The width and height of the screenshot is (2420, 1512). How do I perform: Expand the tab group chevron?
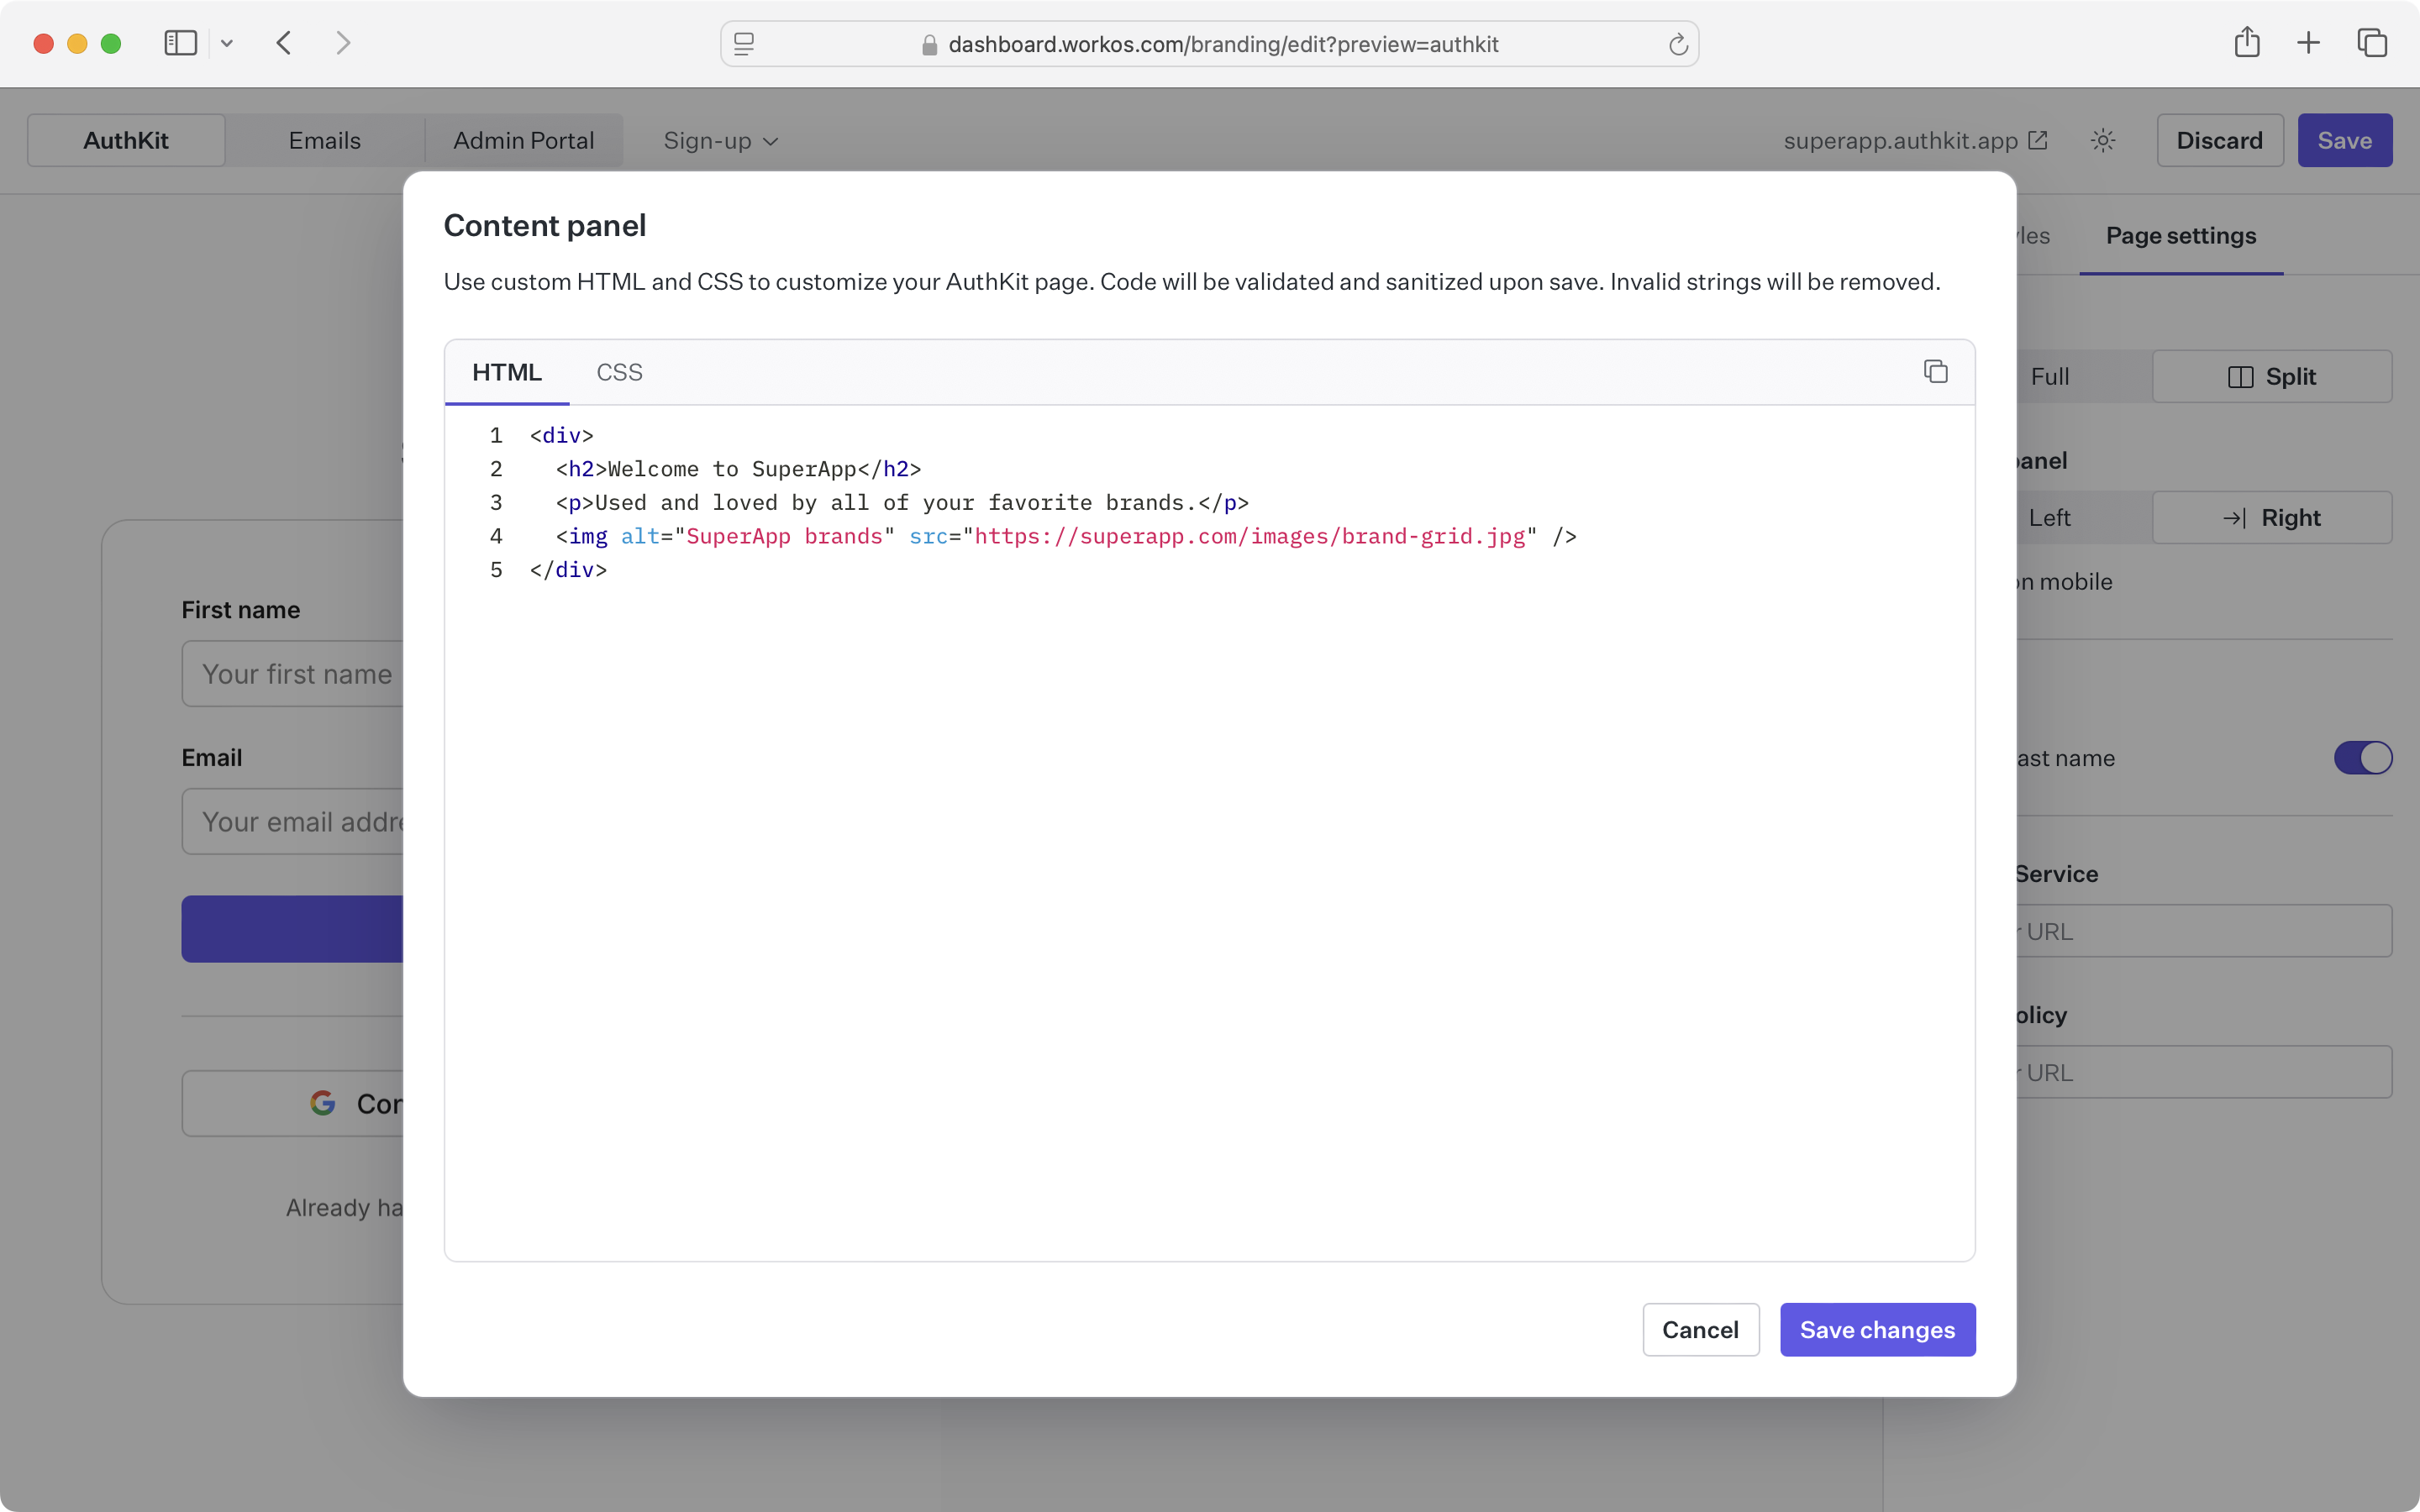click(227, 43)
